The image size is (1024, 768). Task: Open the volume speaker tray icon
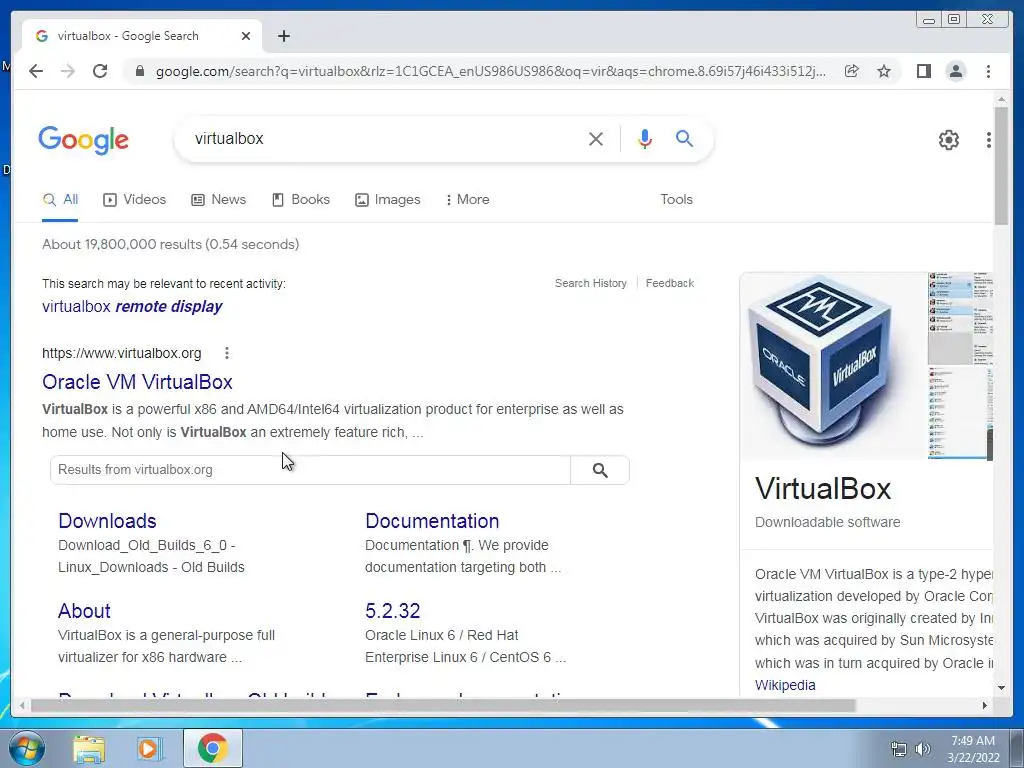coord(923,749)
